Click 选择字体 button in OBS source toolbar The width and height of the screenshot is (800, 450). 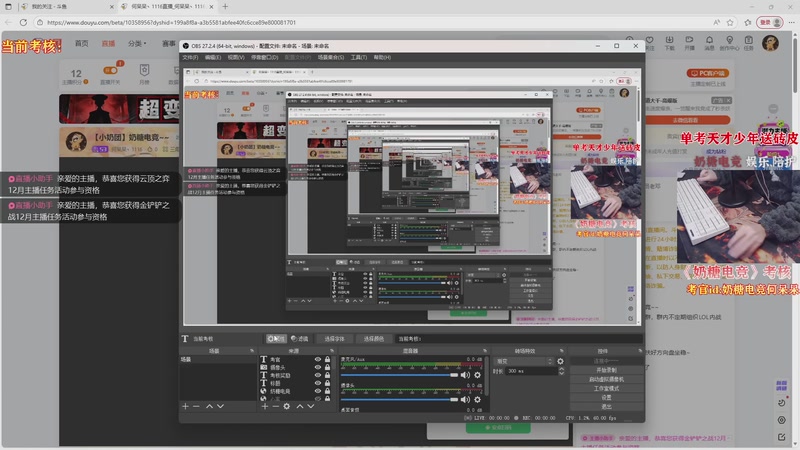coord(334,339)
